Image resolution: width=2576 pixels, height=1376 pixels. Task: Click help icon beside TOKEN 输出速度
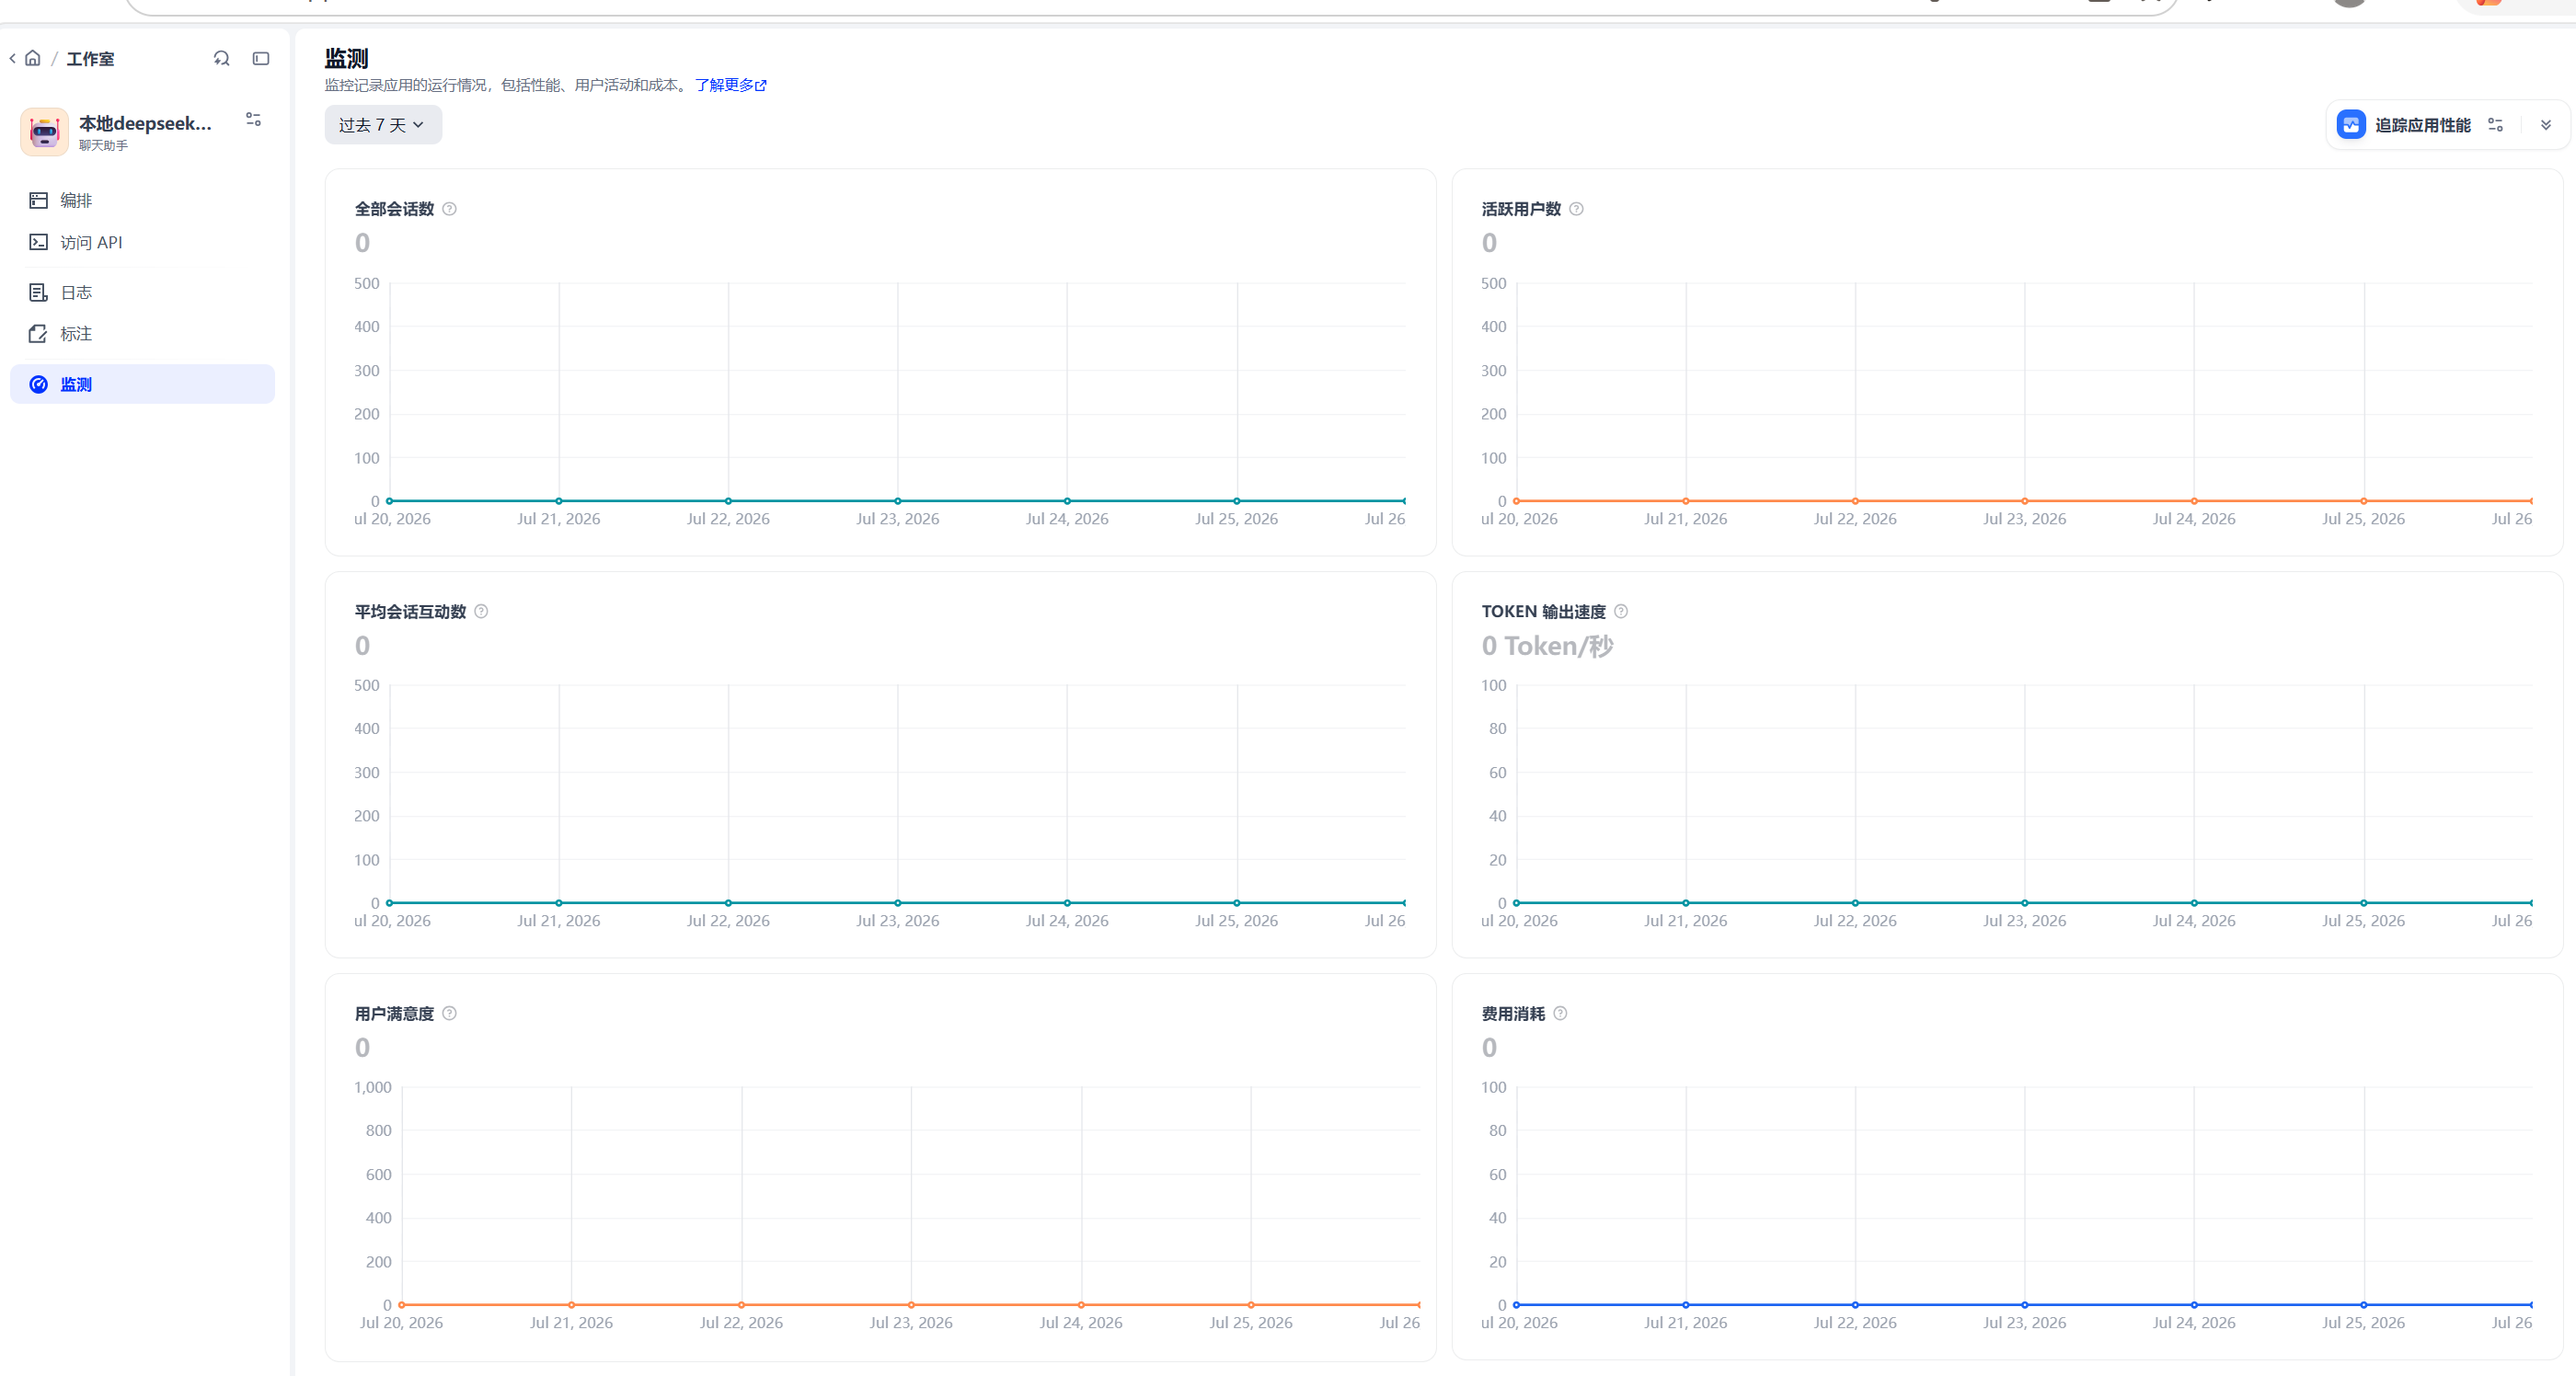[x=1621, y=611]
